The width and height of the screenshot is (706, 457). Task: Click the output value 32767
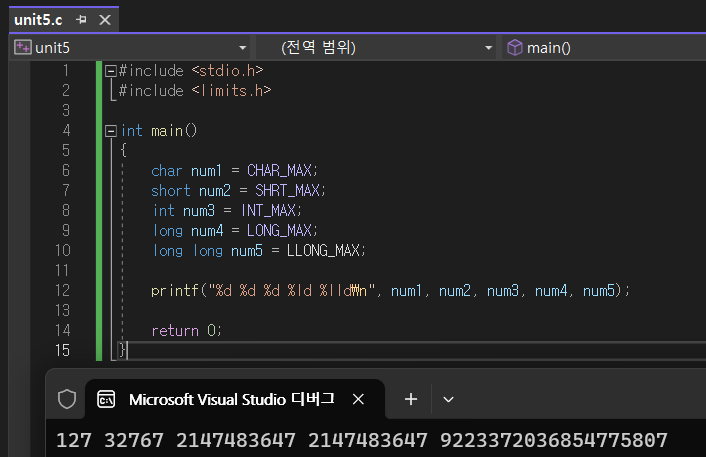[x=134, y=440]
